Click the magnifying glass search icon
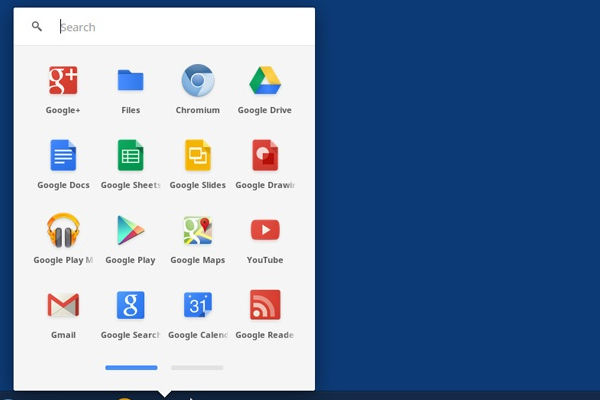 click(37, 27)
